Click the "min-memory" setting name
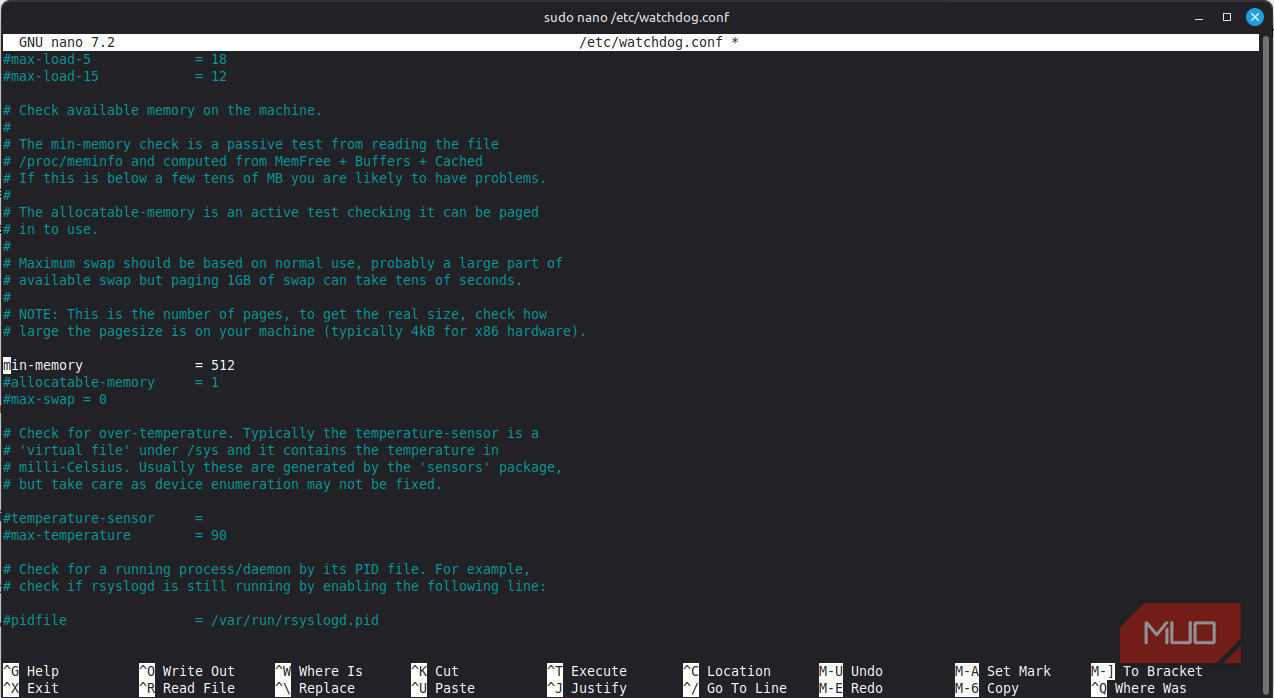Viewport: 1274px width, 698px height. pyautogui.click(x=43, y=365)
